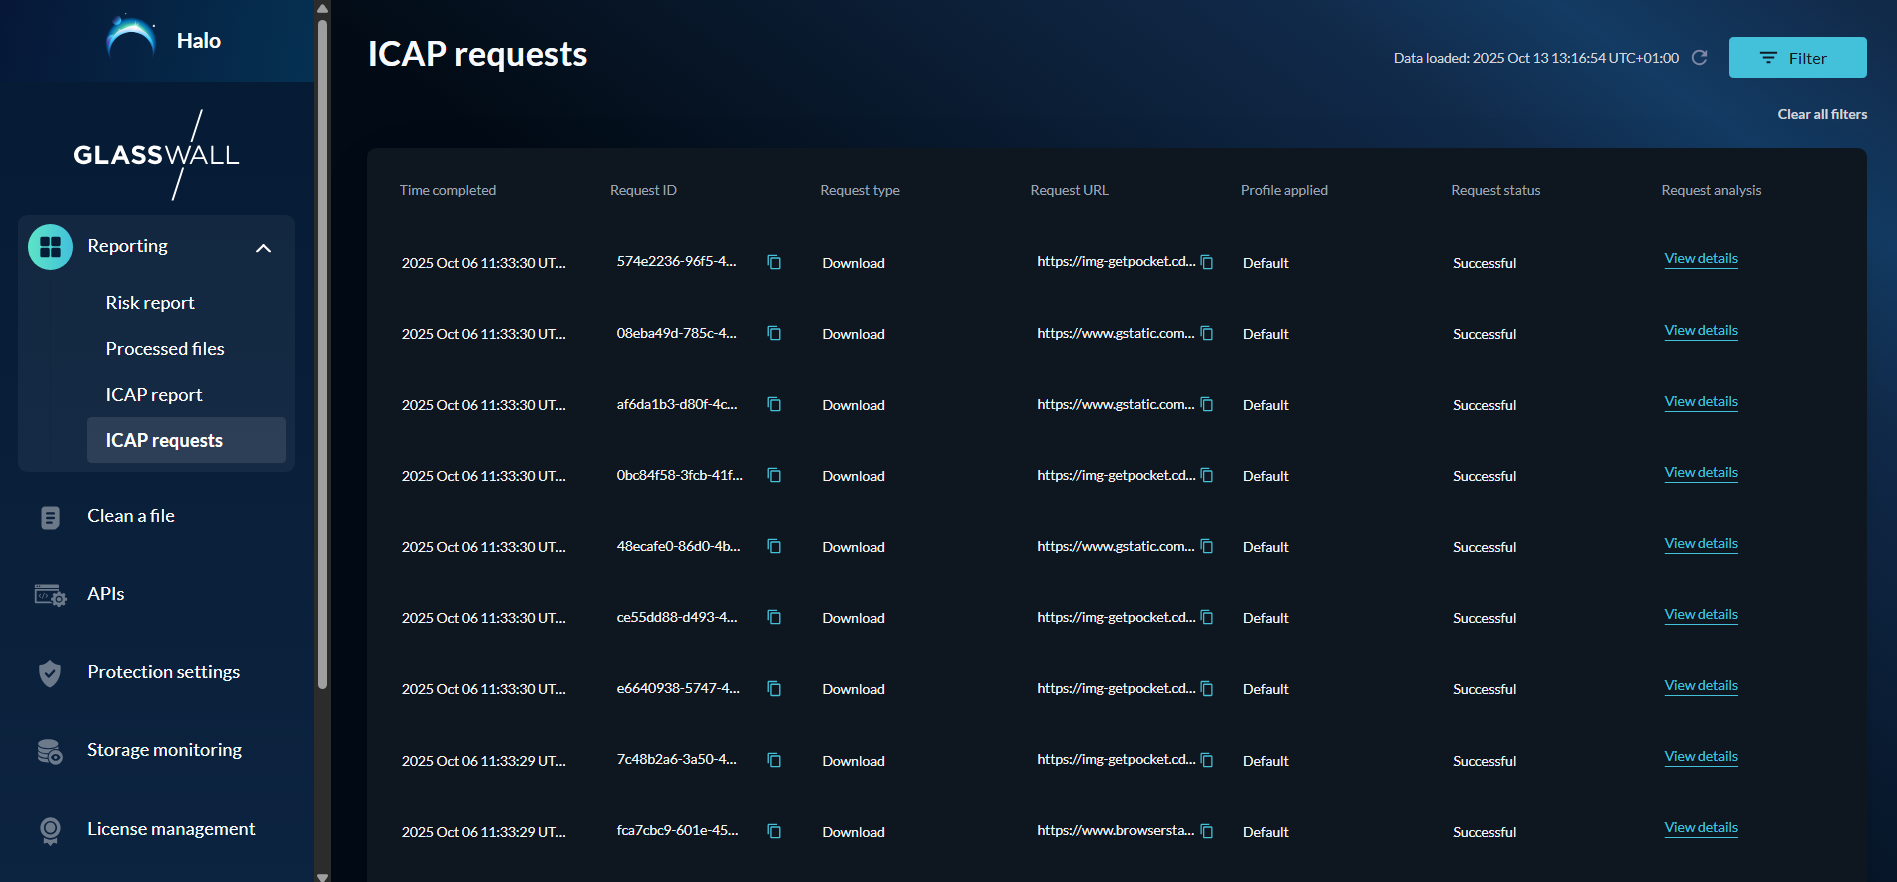Copy request ID 48ecafe0-86d0
This screenshot has width=1897, height=882.
click(x=774, y=546)
